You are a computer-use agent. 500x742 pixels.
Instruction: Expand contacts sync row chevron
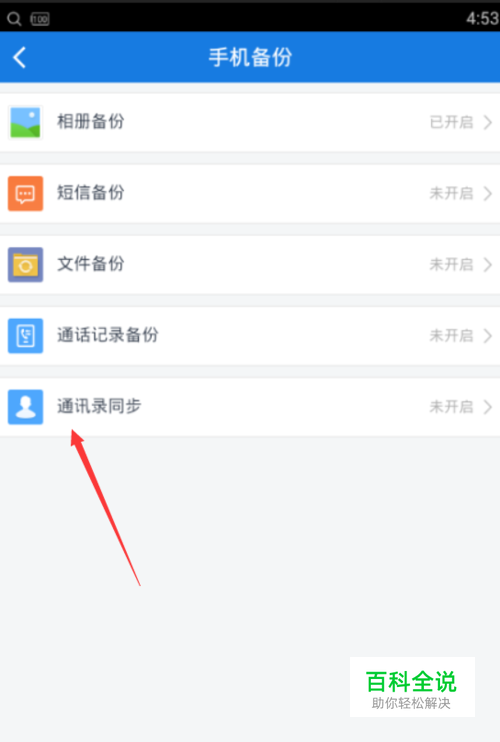coord(488,406)
